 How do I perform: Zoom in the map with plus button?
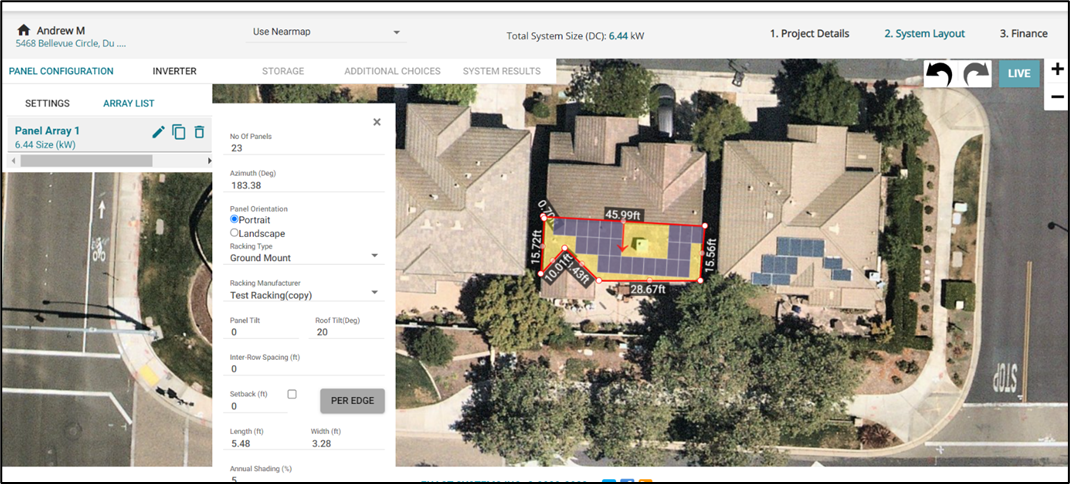click(1057, 70)
